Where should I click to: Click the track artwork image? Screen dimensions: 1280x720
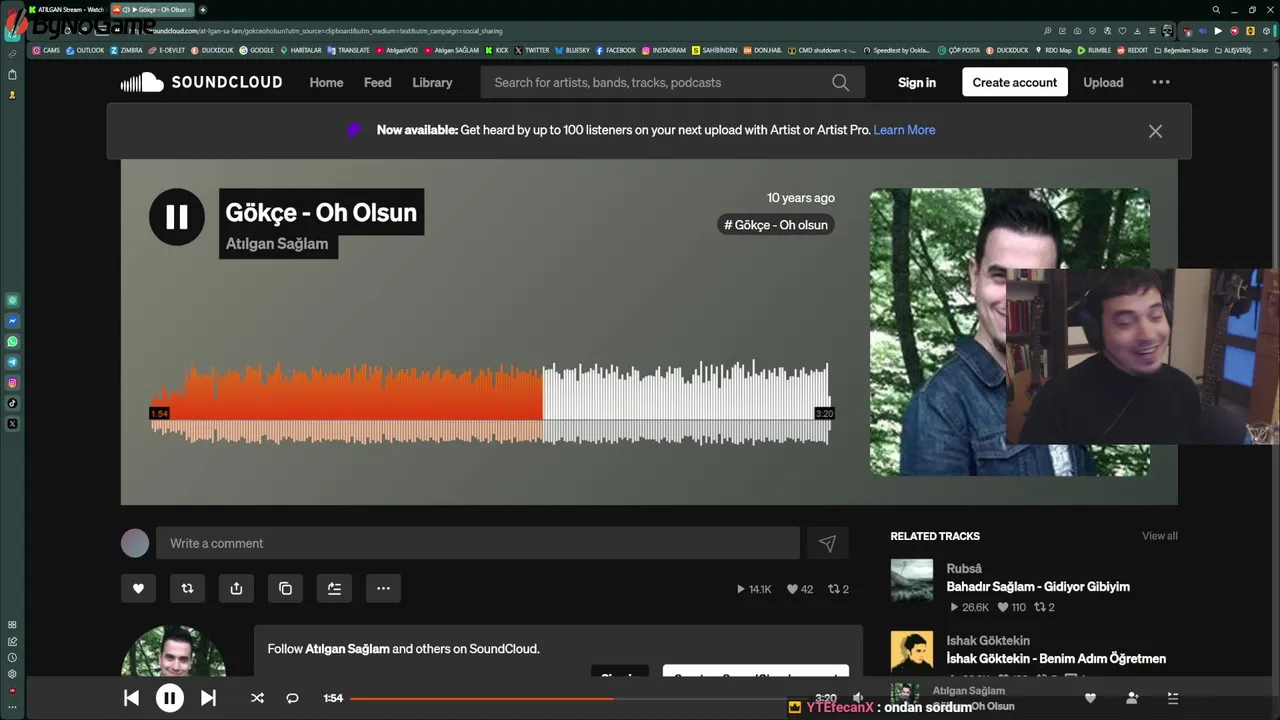pos(1009,331)
